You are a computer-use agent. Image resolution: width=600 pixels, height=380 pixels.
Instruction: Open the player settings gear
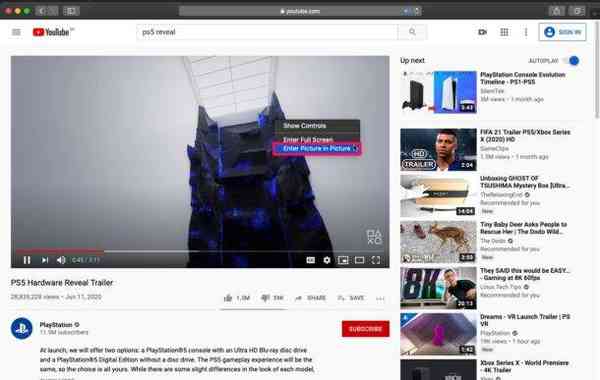(x=327, y=260)
